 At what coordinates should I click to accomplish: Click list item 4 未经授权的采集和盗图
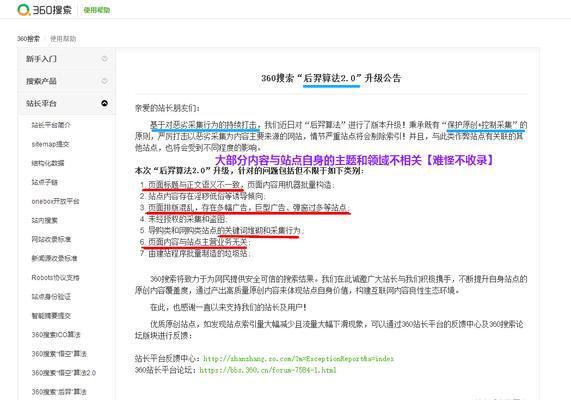(x=184, y=219)
